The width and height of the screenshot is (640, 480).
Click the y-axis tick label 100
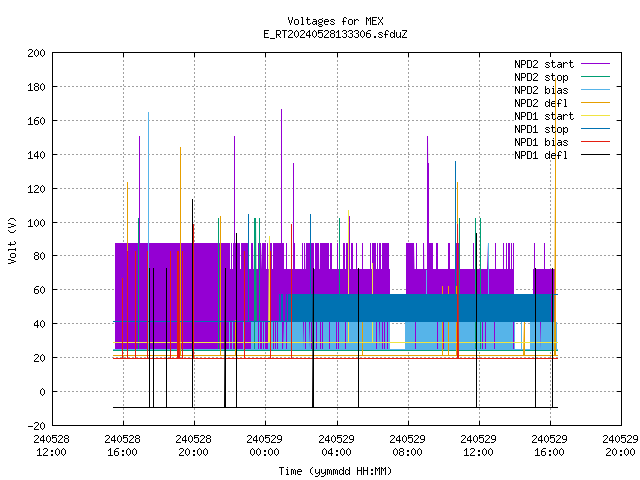tap(36, 223)
